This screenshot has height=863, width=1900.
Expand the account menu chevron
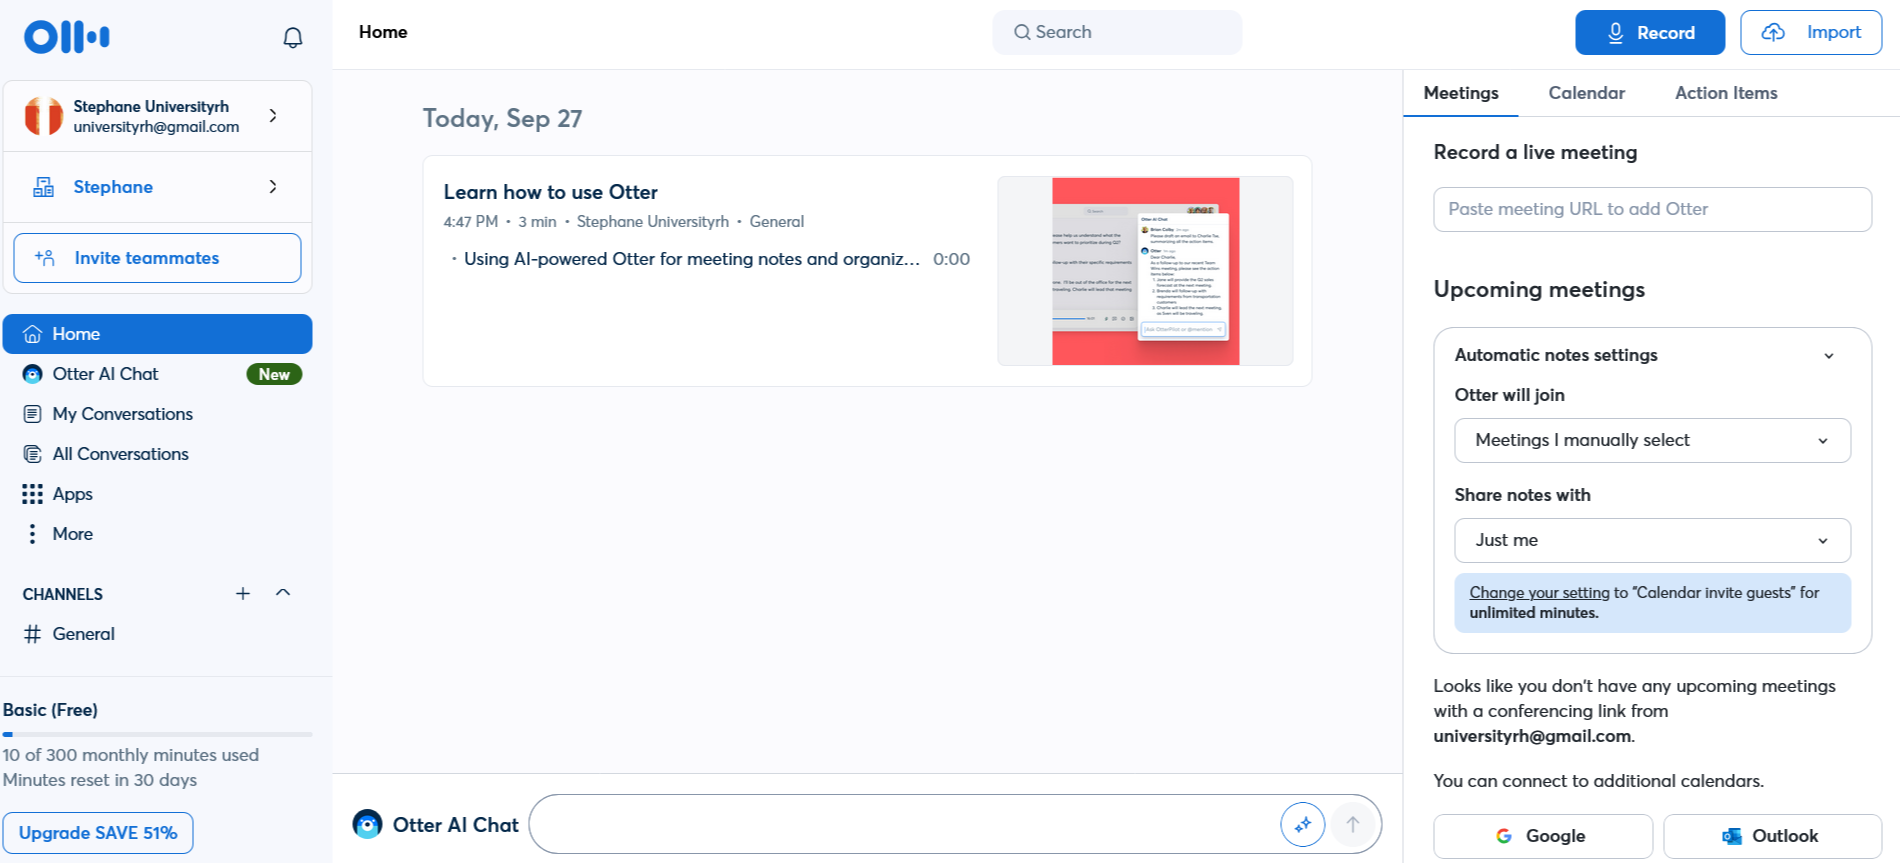pyautogui.click(x=273, y=116)
